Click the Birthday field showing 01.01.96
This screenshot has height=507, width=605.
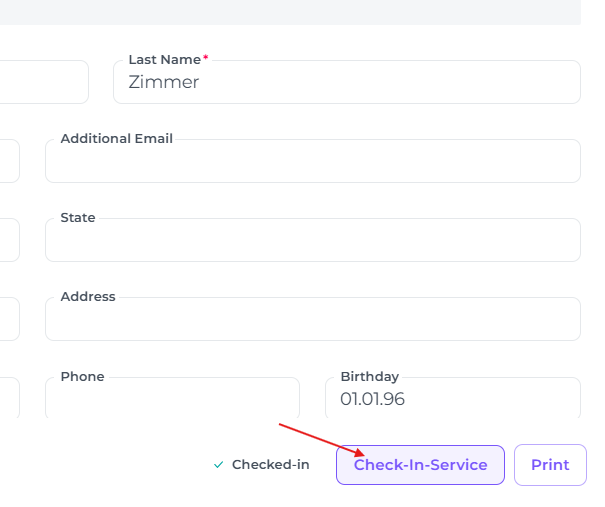point(452,400)
